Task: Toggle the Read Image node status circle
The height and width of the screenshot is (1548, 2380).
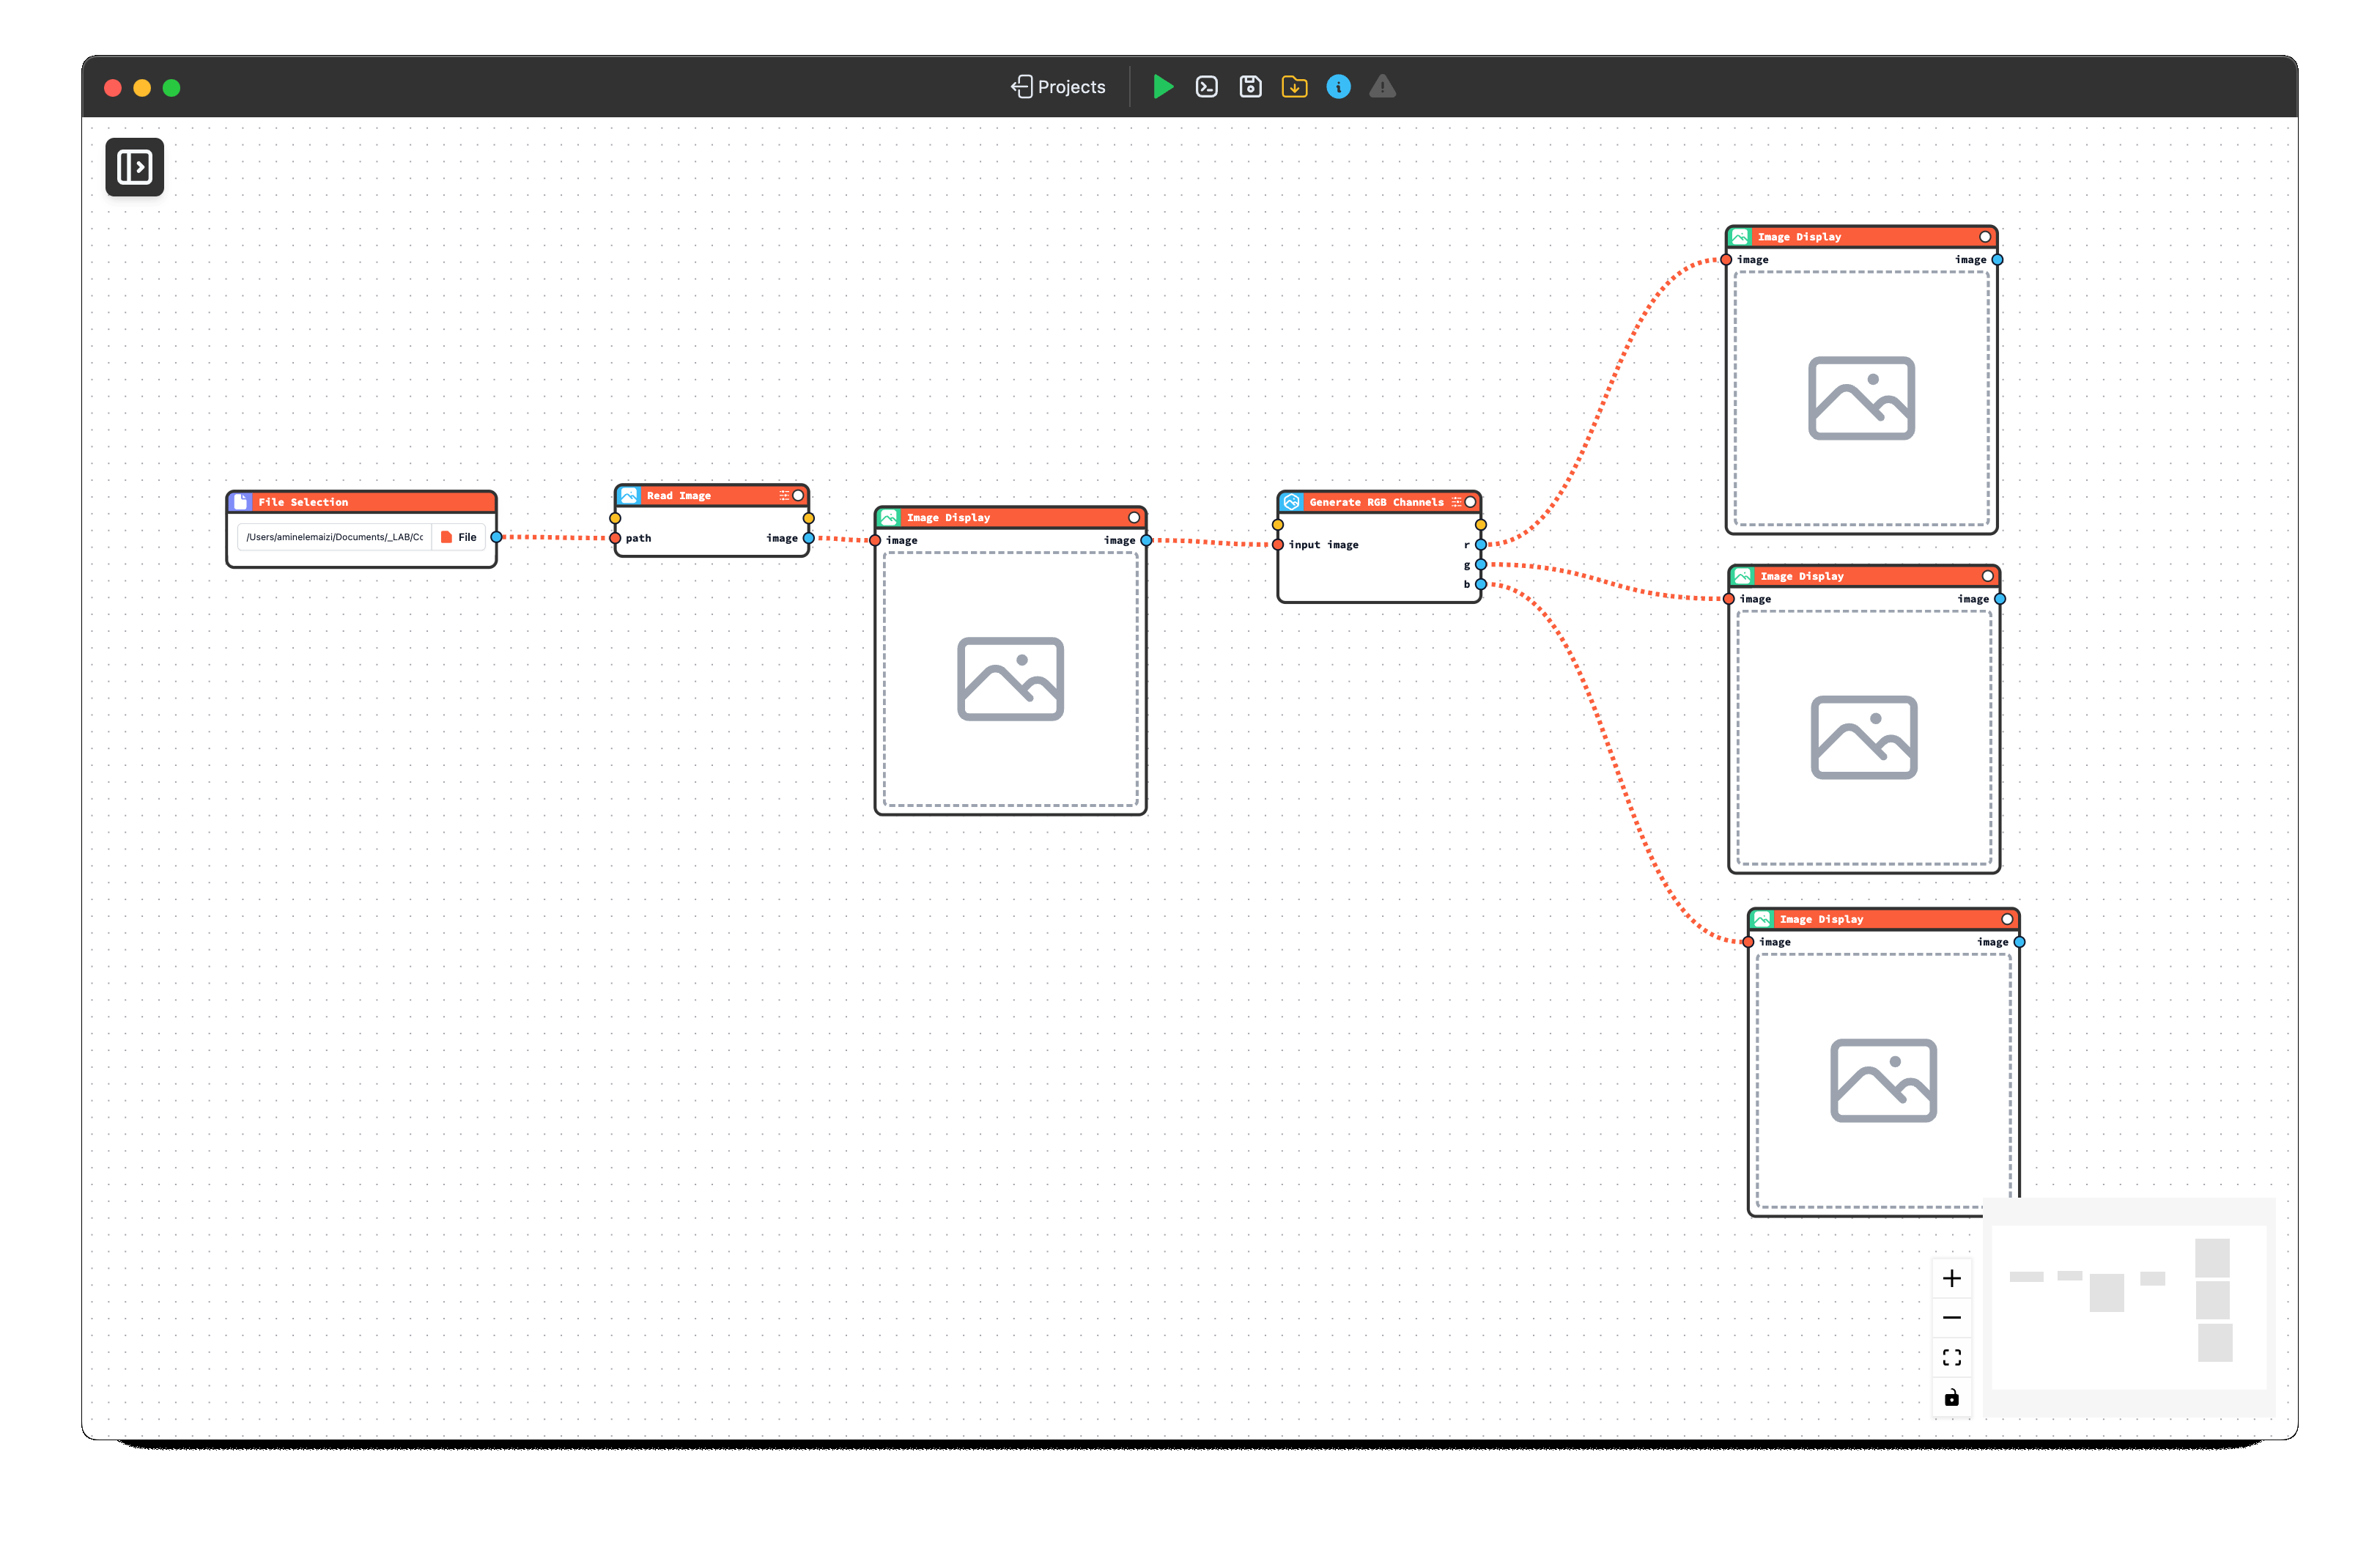Action: click(x=798, y=495)
